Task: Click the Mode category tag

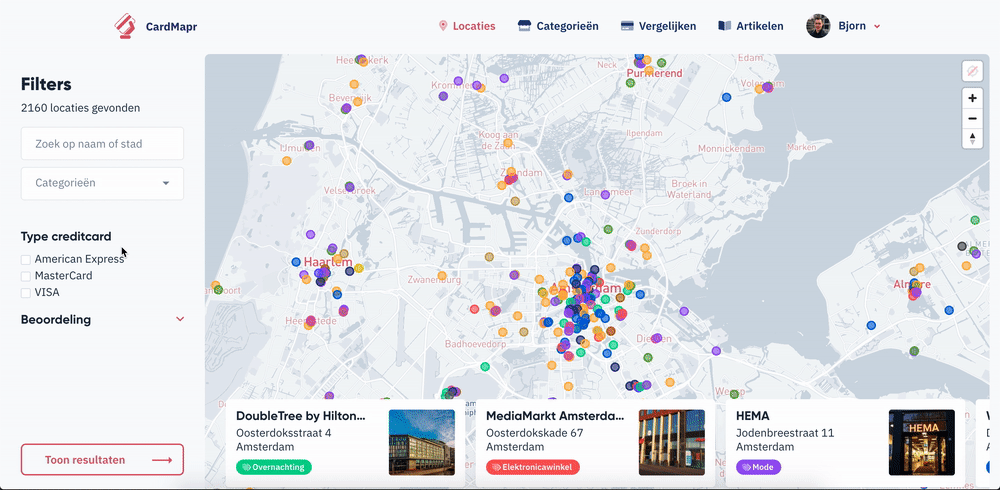Action: [758, 467]
